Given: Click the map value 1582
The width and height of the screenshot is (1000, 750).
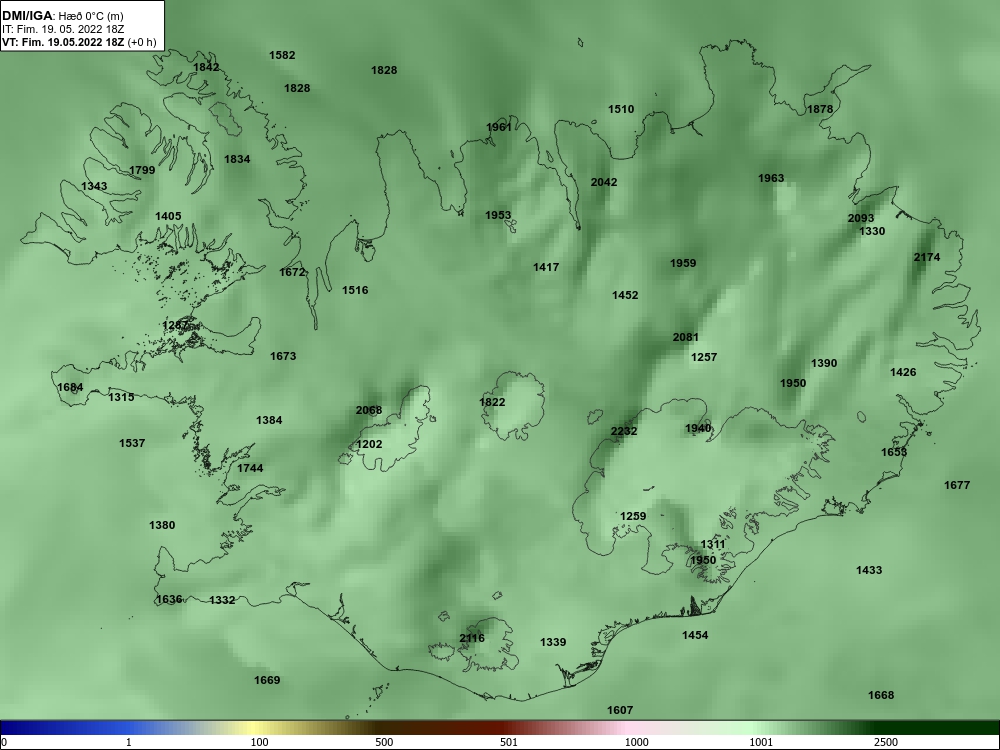Looking at the screenshot, I should [282, 55].
